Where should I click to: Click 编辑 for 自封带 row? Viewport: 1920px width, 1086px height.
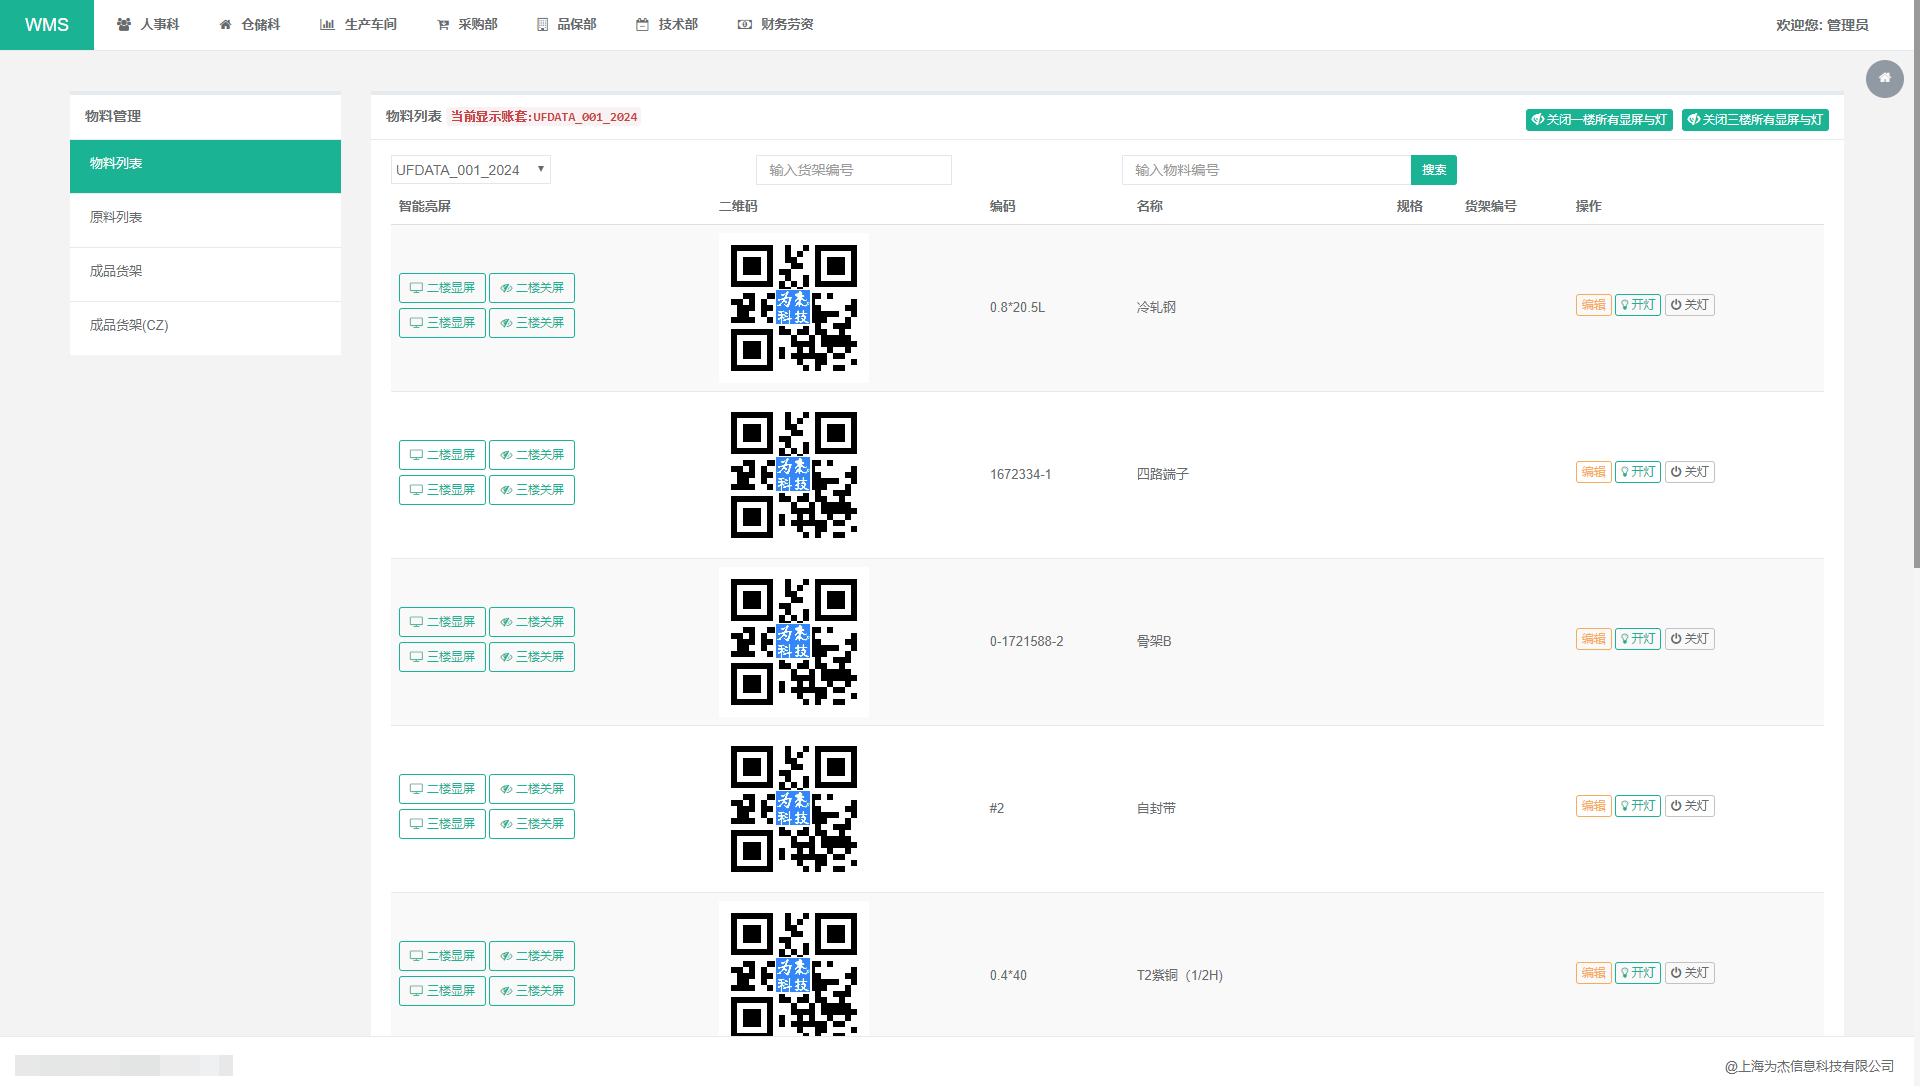[1594, 806]
